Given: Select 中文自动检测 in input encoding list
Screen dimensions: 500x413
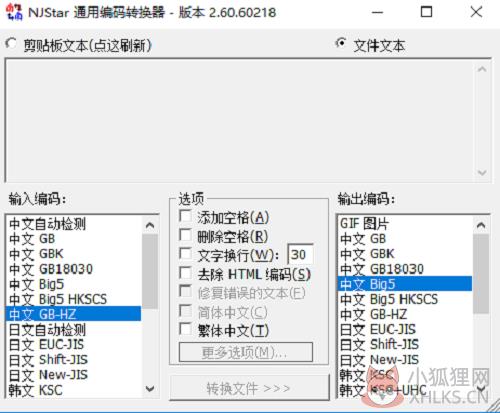Looking at the screenshot, I should pos(73,224).
